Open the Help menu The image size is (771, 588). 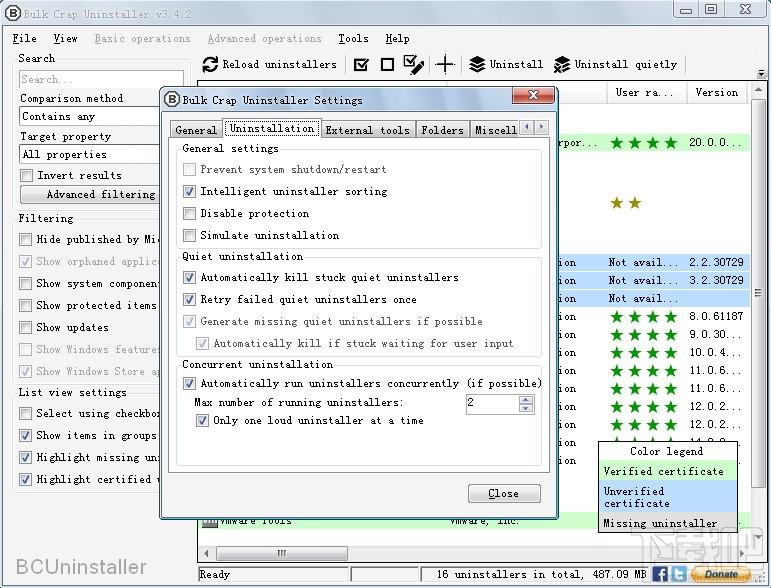(x=397, y=38)
